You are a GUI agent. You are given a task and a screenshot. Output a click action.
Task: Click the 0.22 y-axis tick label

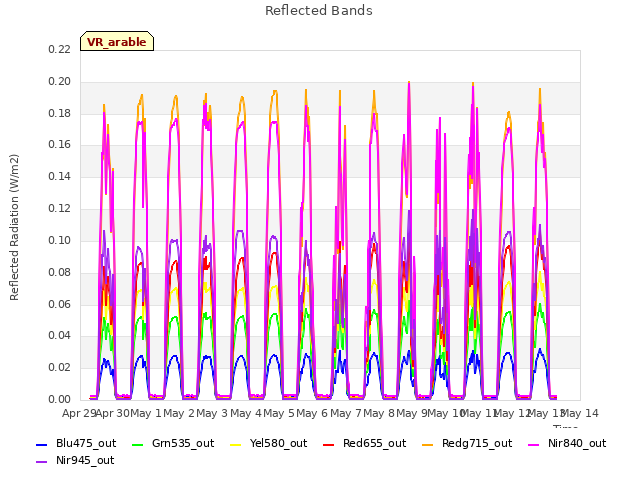pos(60,49)
